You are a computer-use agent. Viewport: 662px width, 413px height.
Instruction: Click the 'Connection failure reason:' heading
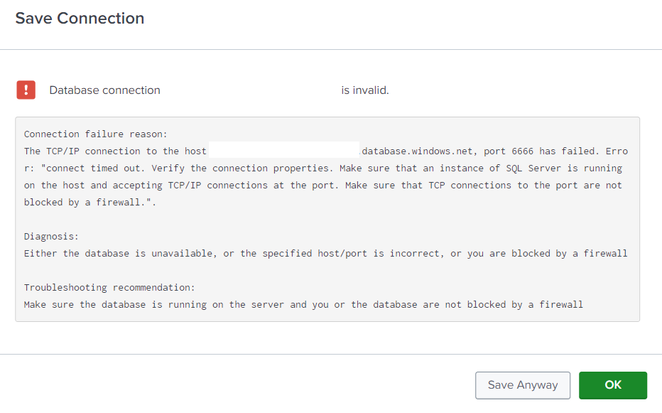coord(95,134)
